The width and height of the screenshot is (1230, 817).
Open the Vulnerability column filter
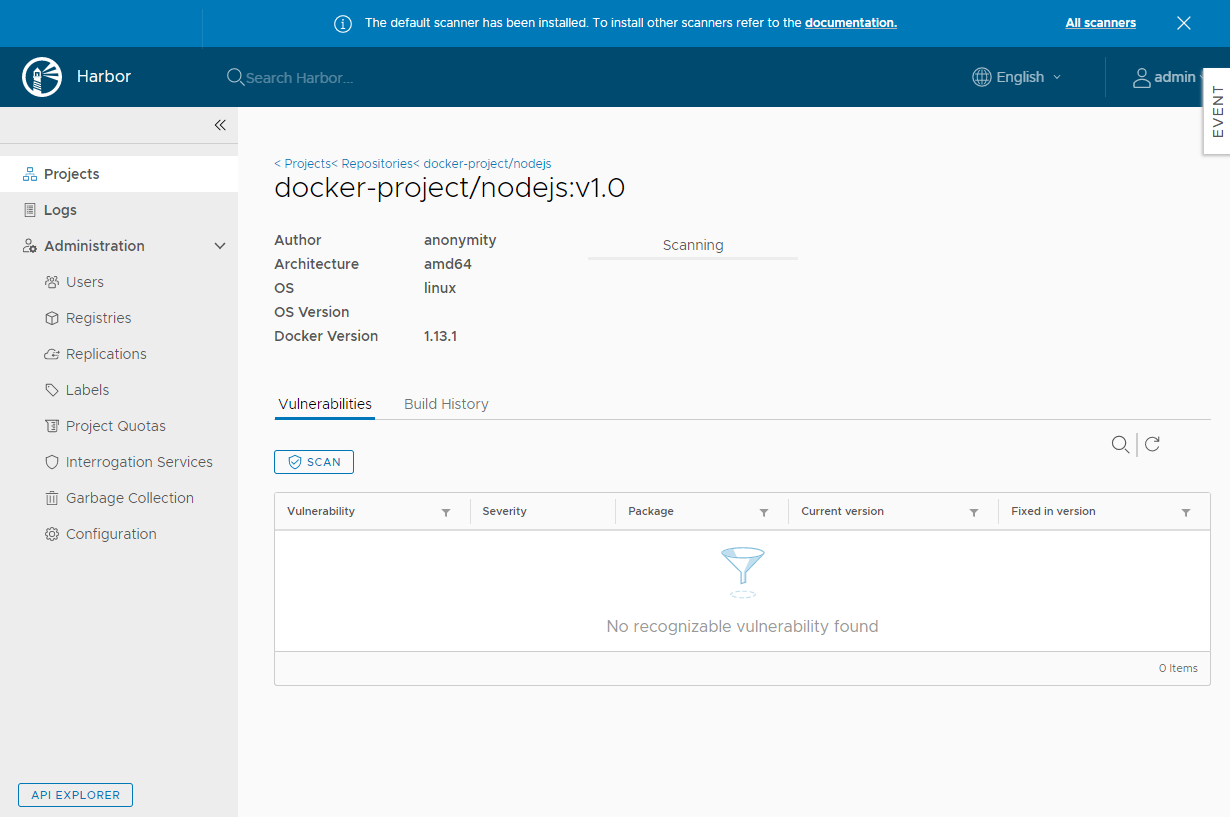446,512
